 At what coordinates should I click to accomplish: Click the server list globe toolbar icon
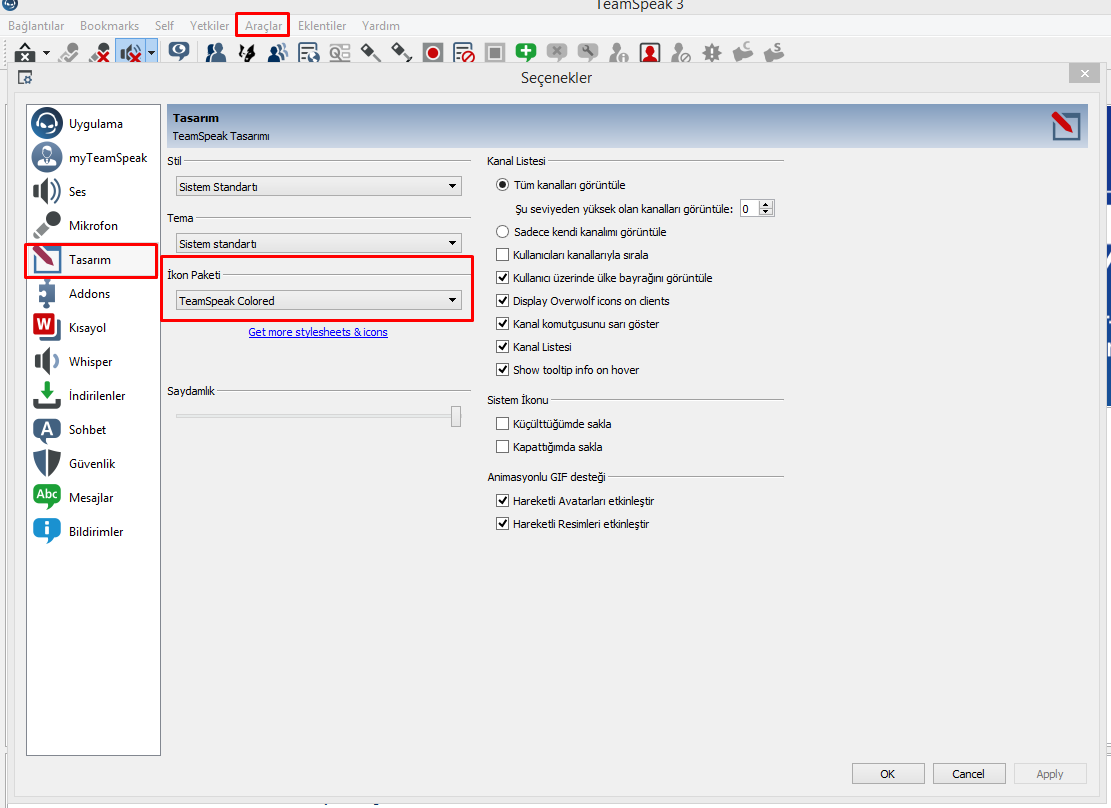309,52
